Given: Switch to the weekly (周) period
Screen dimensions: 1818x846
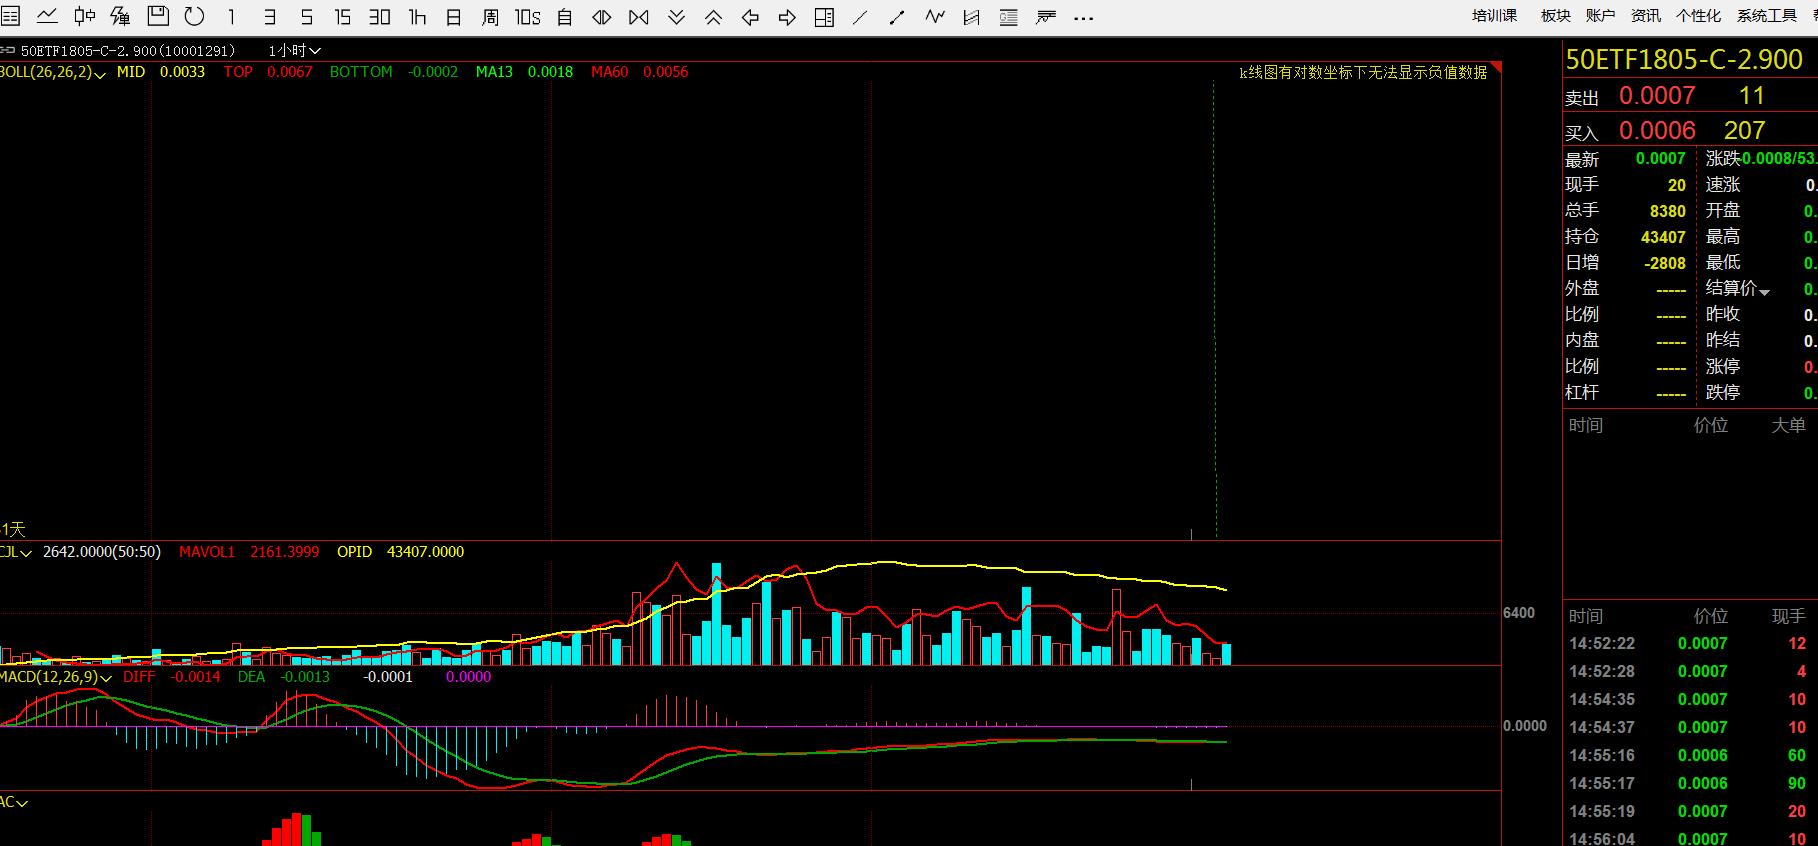Looking at the screenshot, I should pyautogui.click(x=490, y=17).
